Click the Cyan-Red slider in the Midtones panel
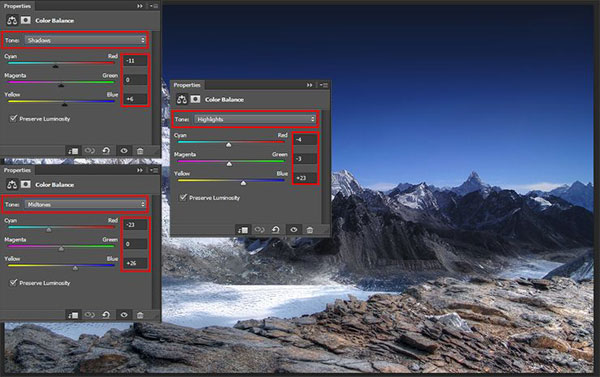The image size is (600, 377). [61, 228]
